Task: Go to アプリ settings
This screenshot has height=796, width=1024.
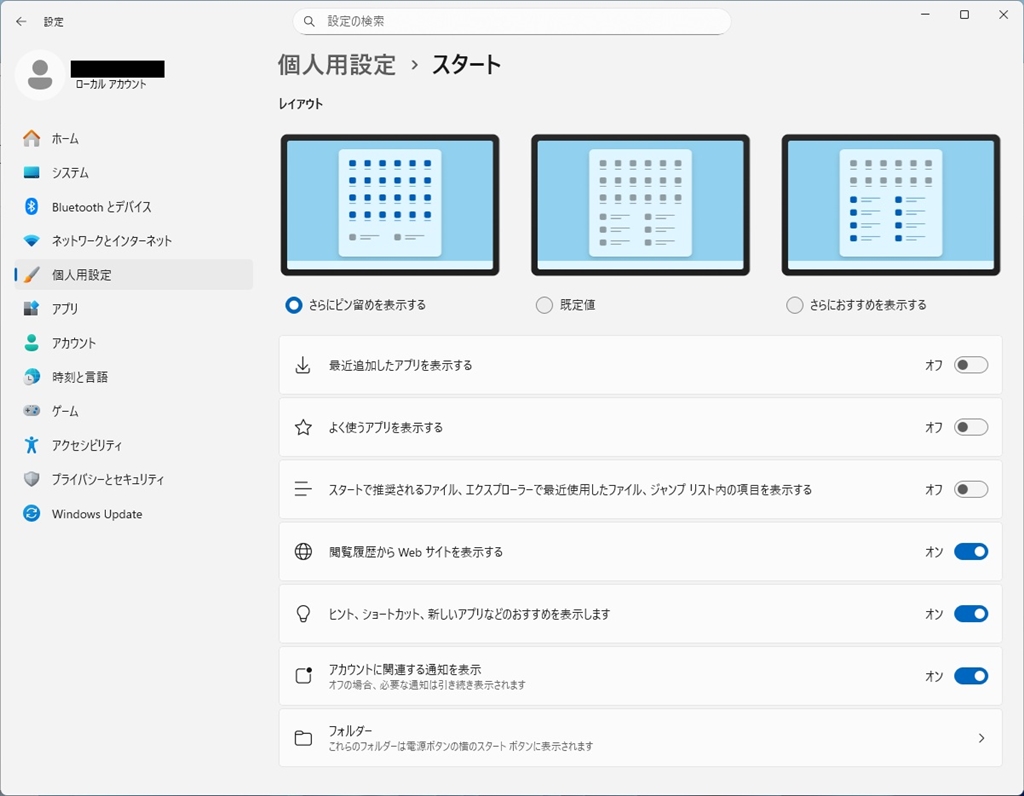Action: tap(134, 308)
